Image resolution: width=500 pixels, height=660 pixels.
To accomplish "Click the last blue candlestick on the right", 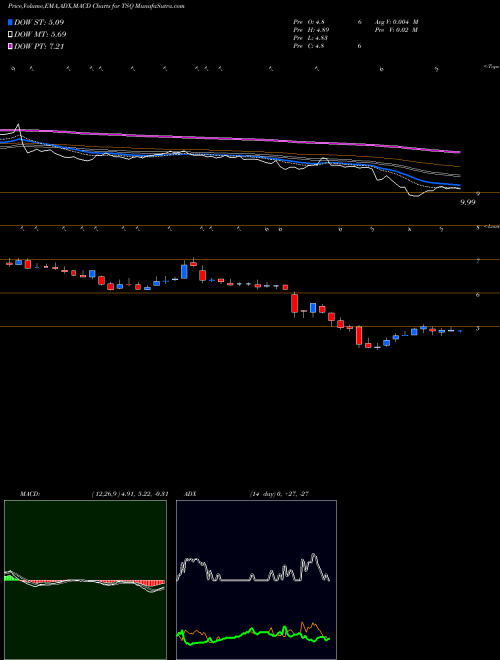I will (460, 331).
